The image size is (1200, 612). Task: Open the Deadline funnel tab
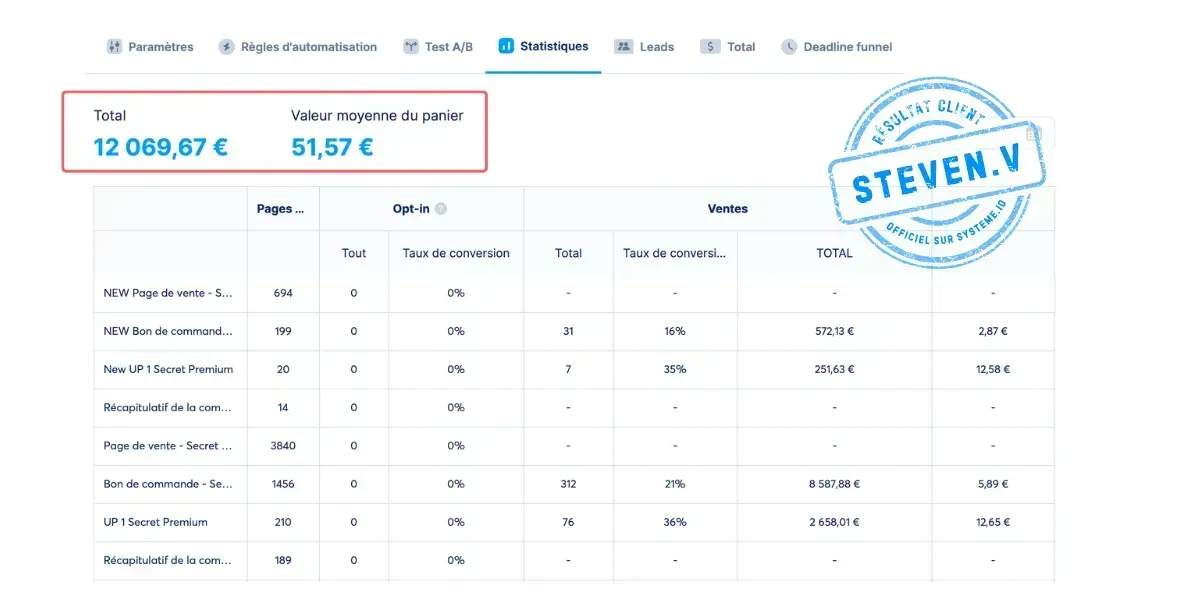[x=845, y=46]
